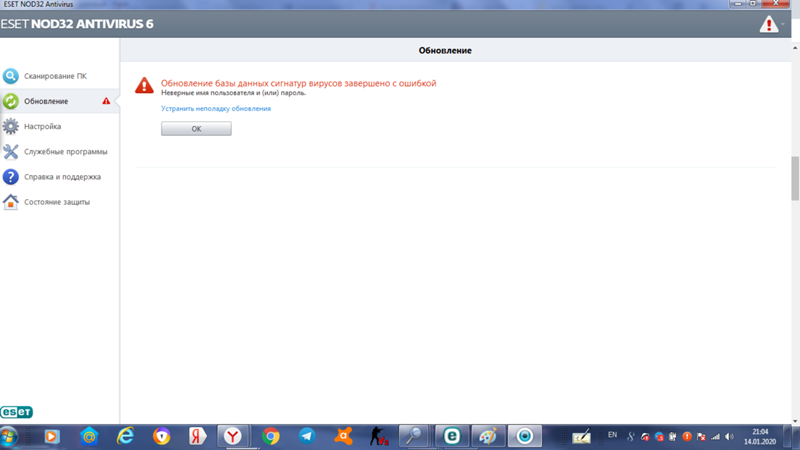Open the Windows Start menu
Screen dimensions: 800x450
click(x=9, y=437)
